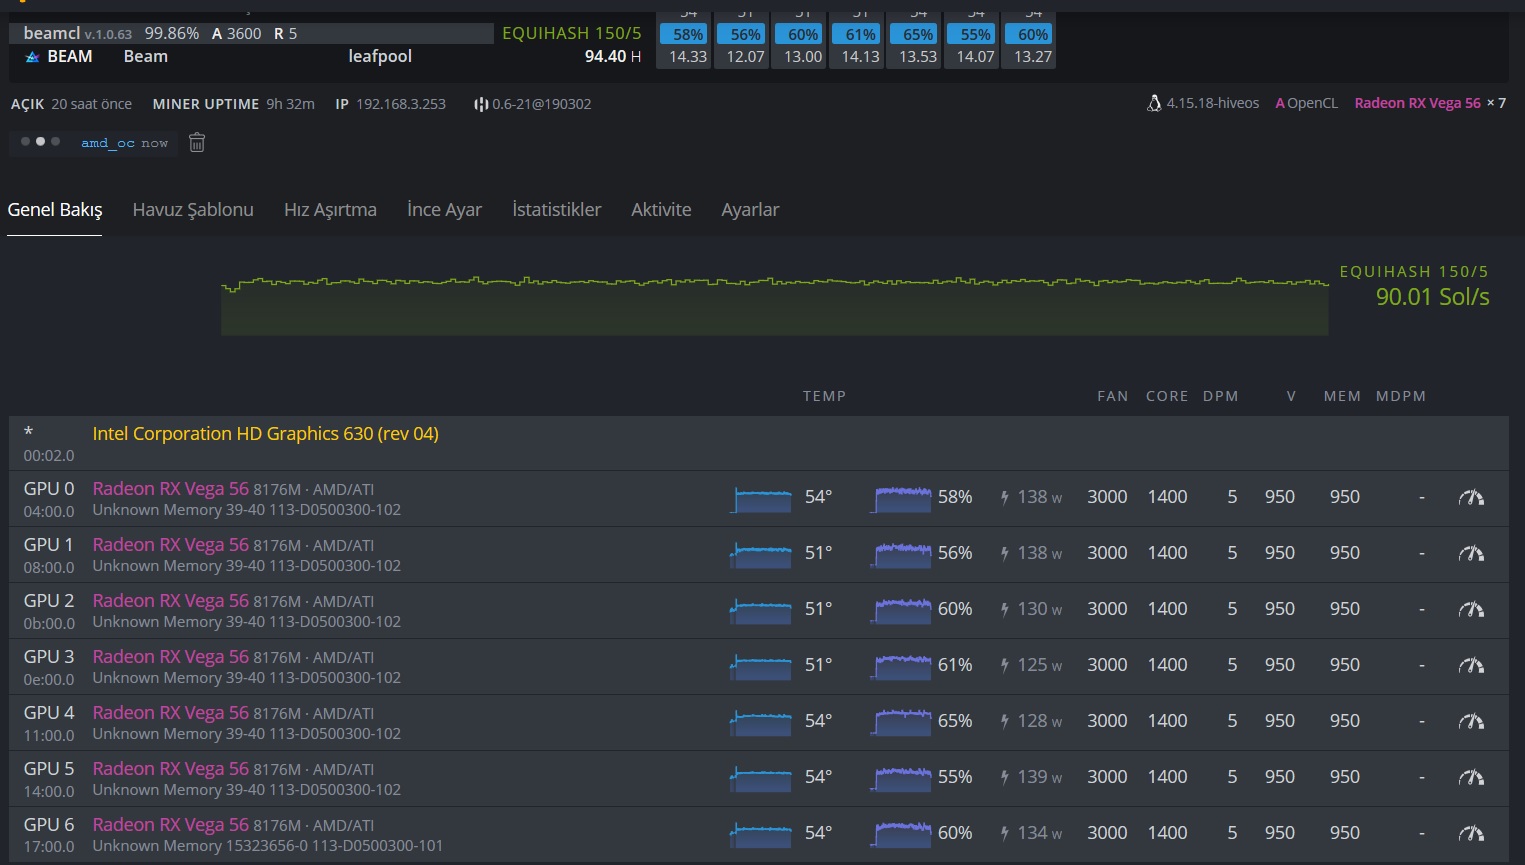Screen dimensions: 1525x865
Task: Open overclock gauge icon for GPU 2
Action: tap(1471, 609)
